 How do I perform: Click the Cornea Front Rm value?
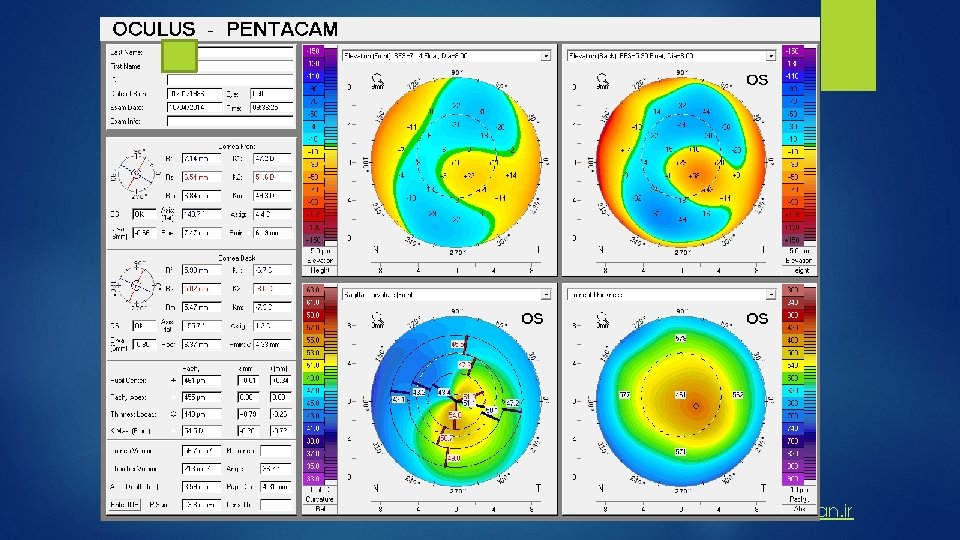[201, 195]
